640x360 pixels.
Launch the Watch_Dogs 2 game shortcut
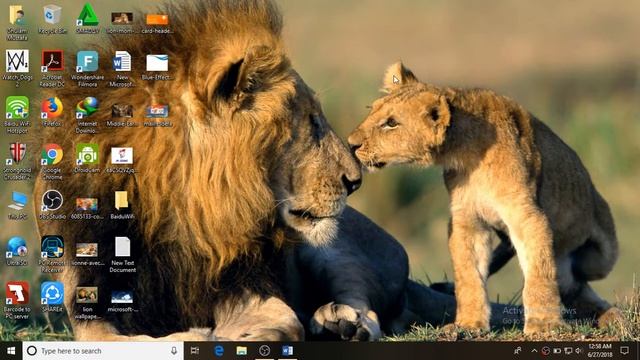click(x=17, y=69)
